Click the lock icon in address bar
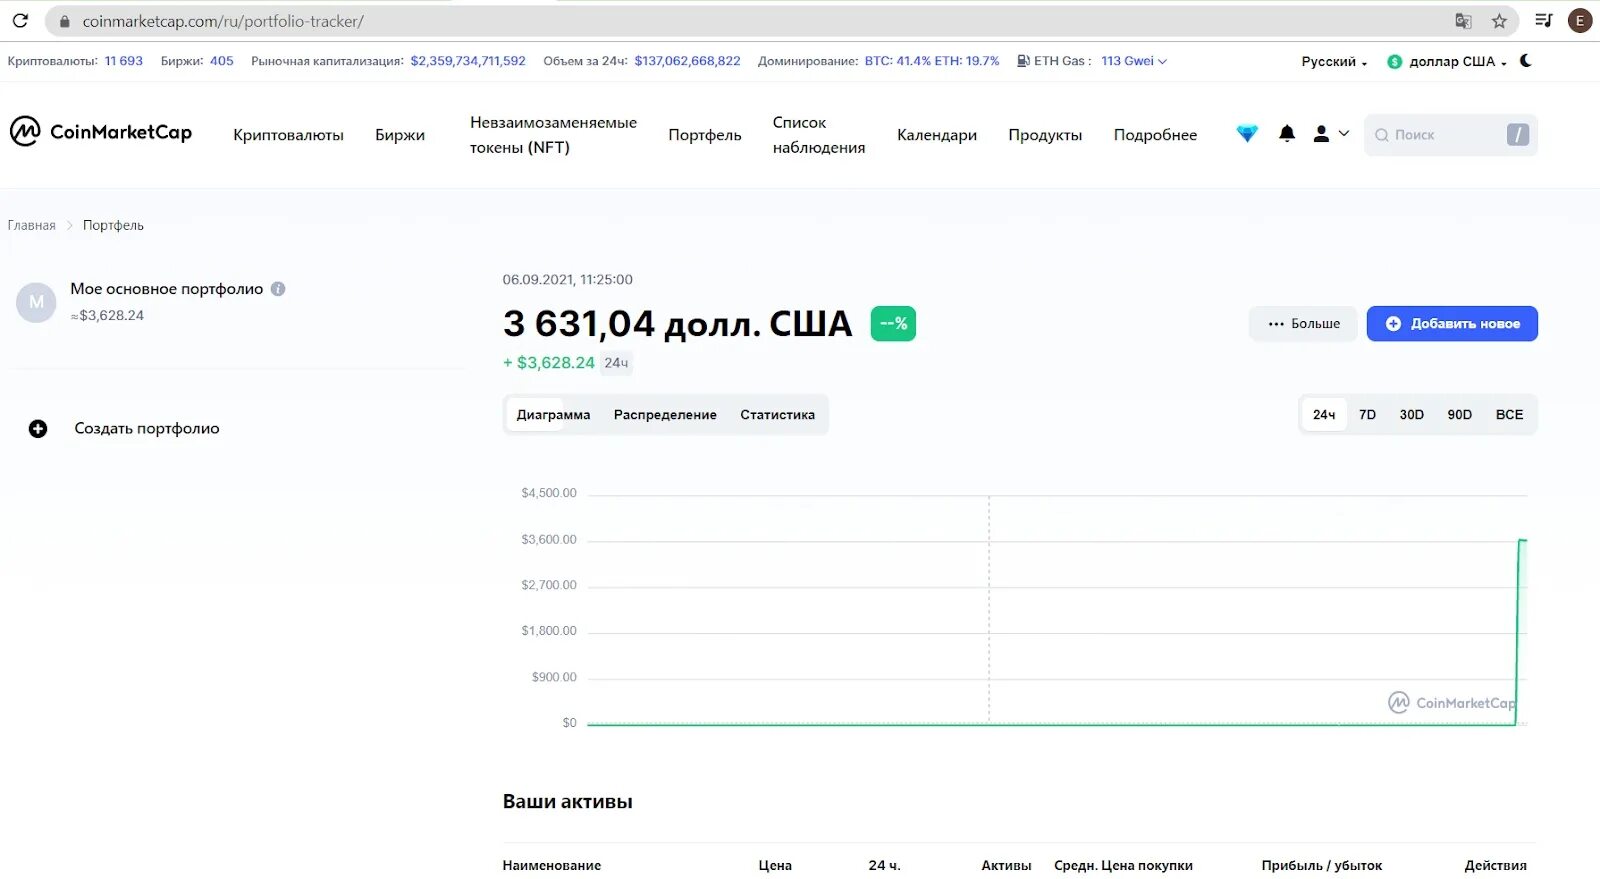The width and height of the screenshot is (1600, 879). 65,21
